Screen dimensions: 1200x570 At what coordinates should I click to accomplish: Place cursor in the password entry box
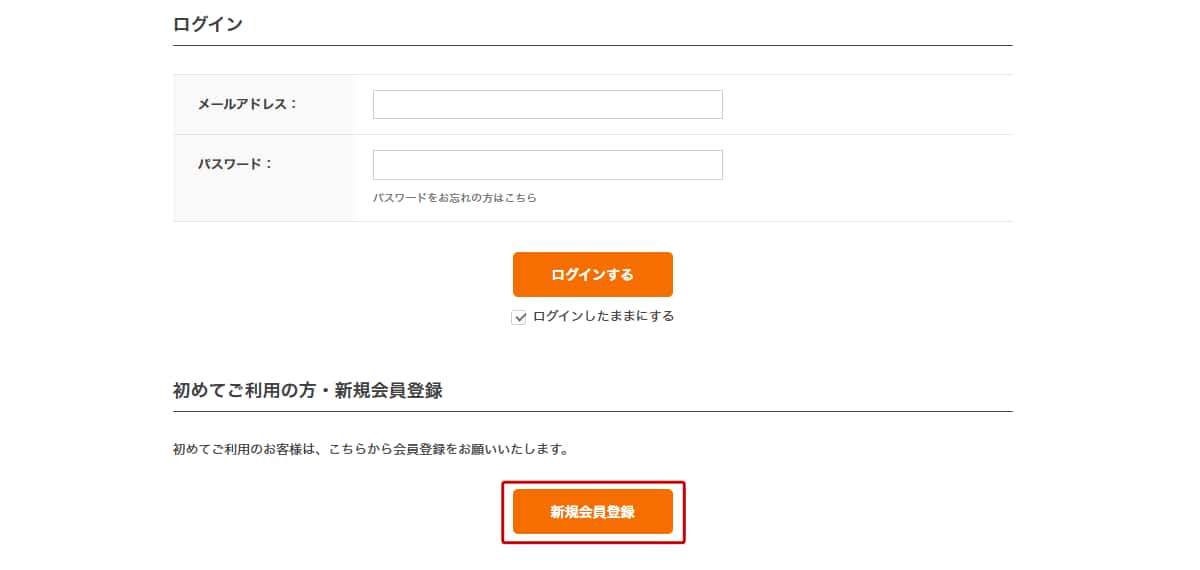547,165
